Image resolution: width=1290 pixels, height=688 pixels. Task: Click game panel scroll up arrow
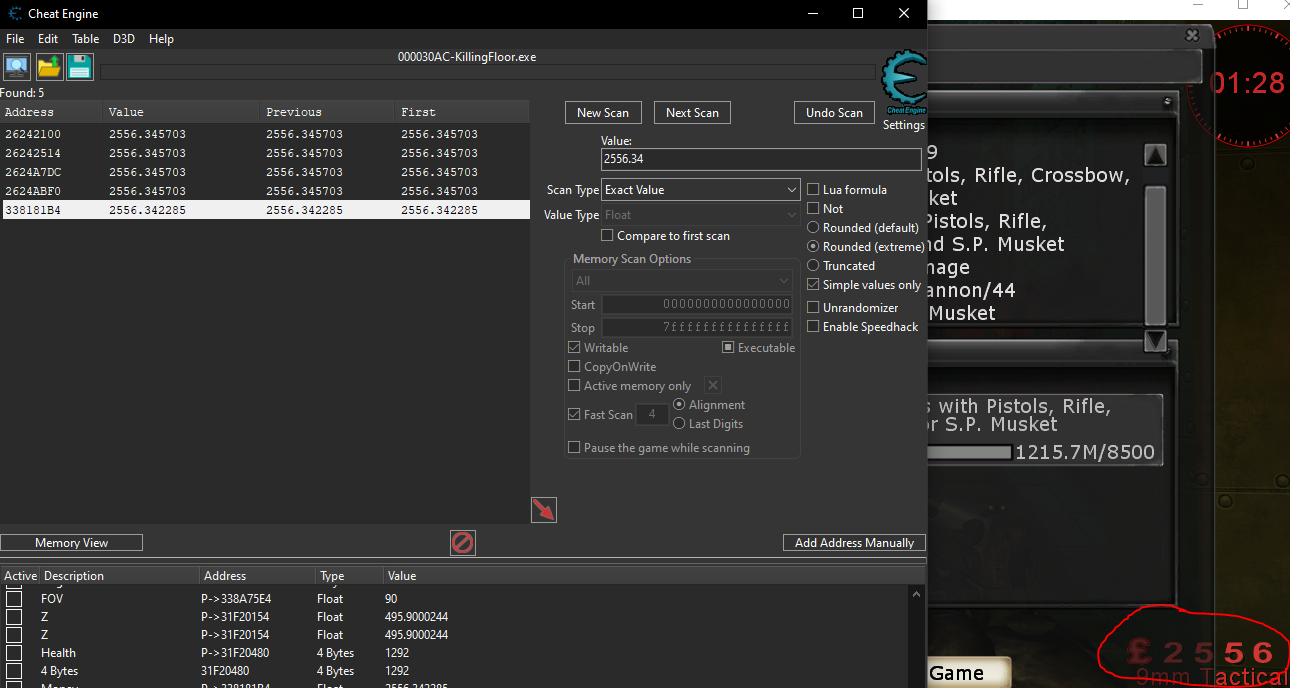click(1155, 156)
